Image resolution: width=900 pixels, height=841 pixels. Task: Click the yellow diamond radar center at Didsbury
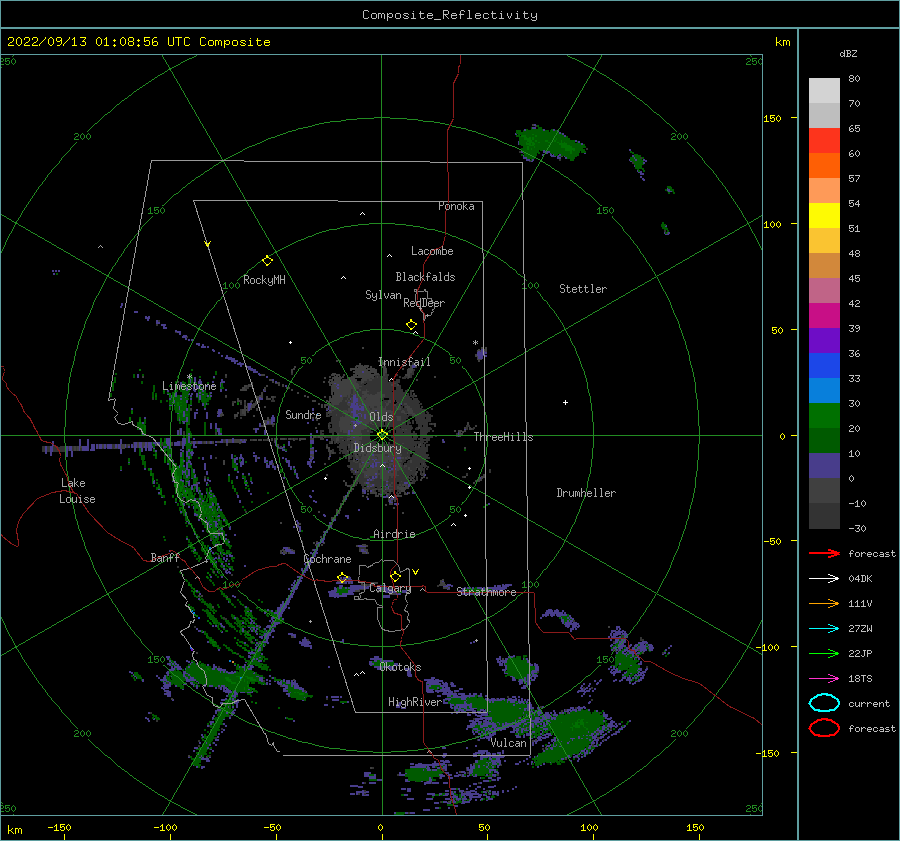pos(382,435)
